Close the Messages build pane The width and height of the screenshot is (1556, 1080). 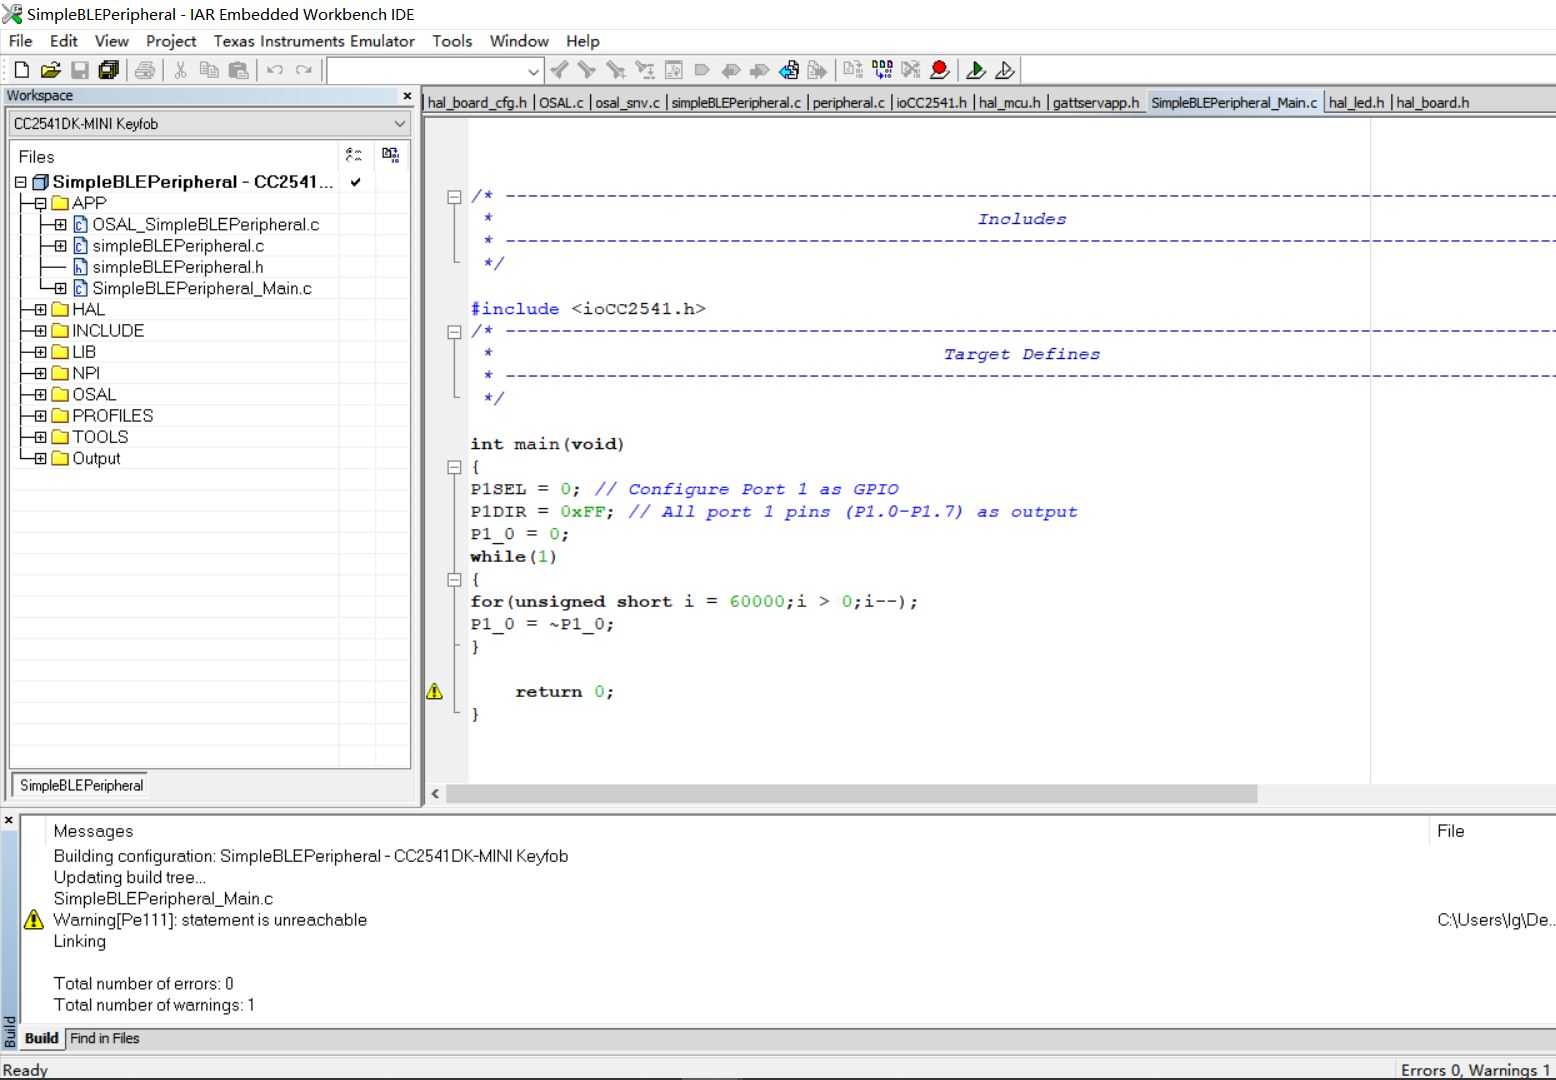point(9,820)
